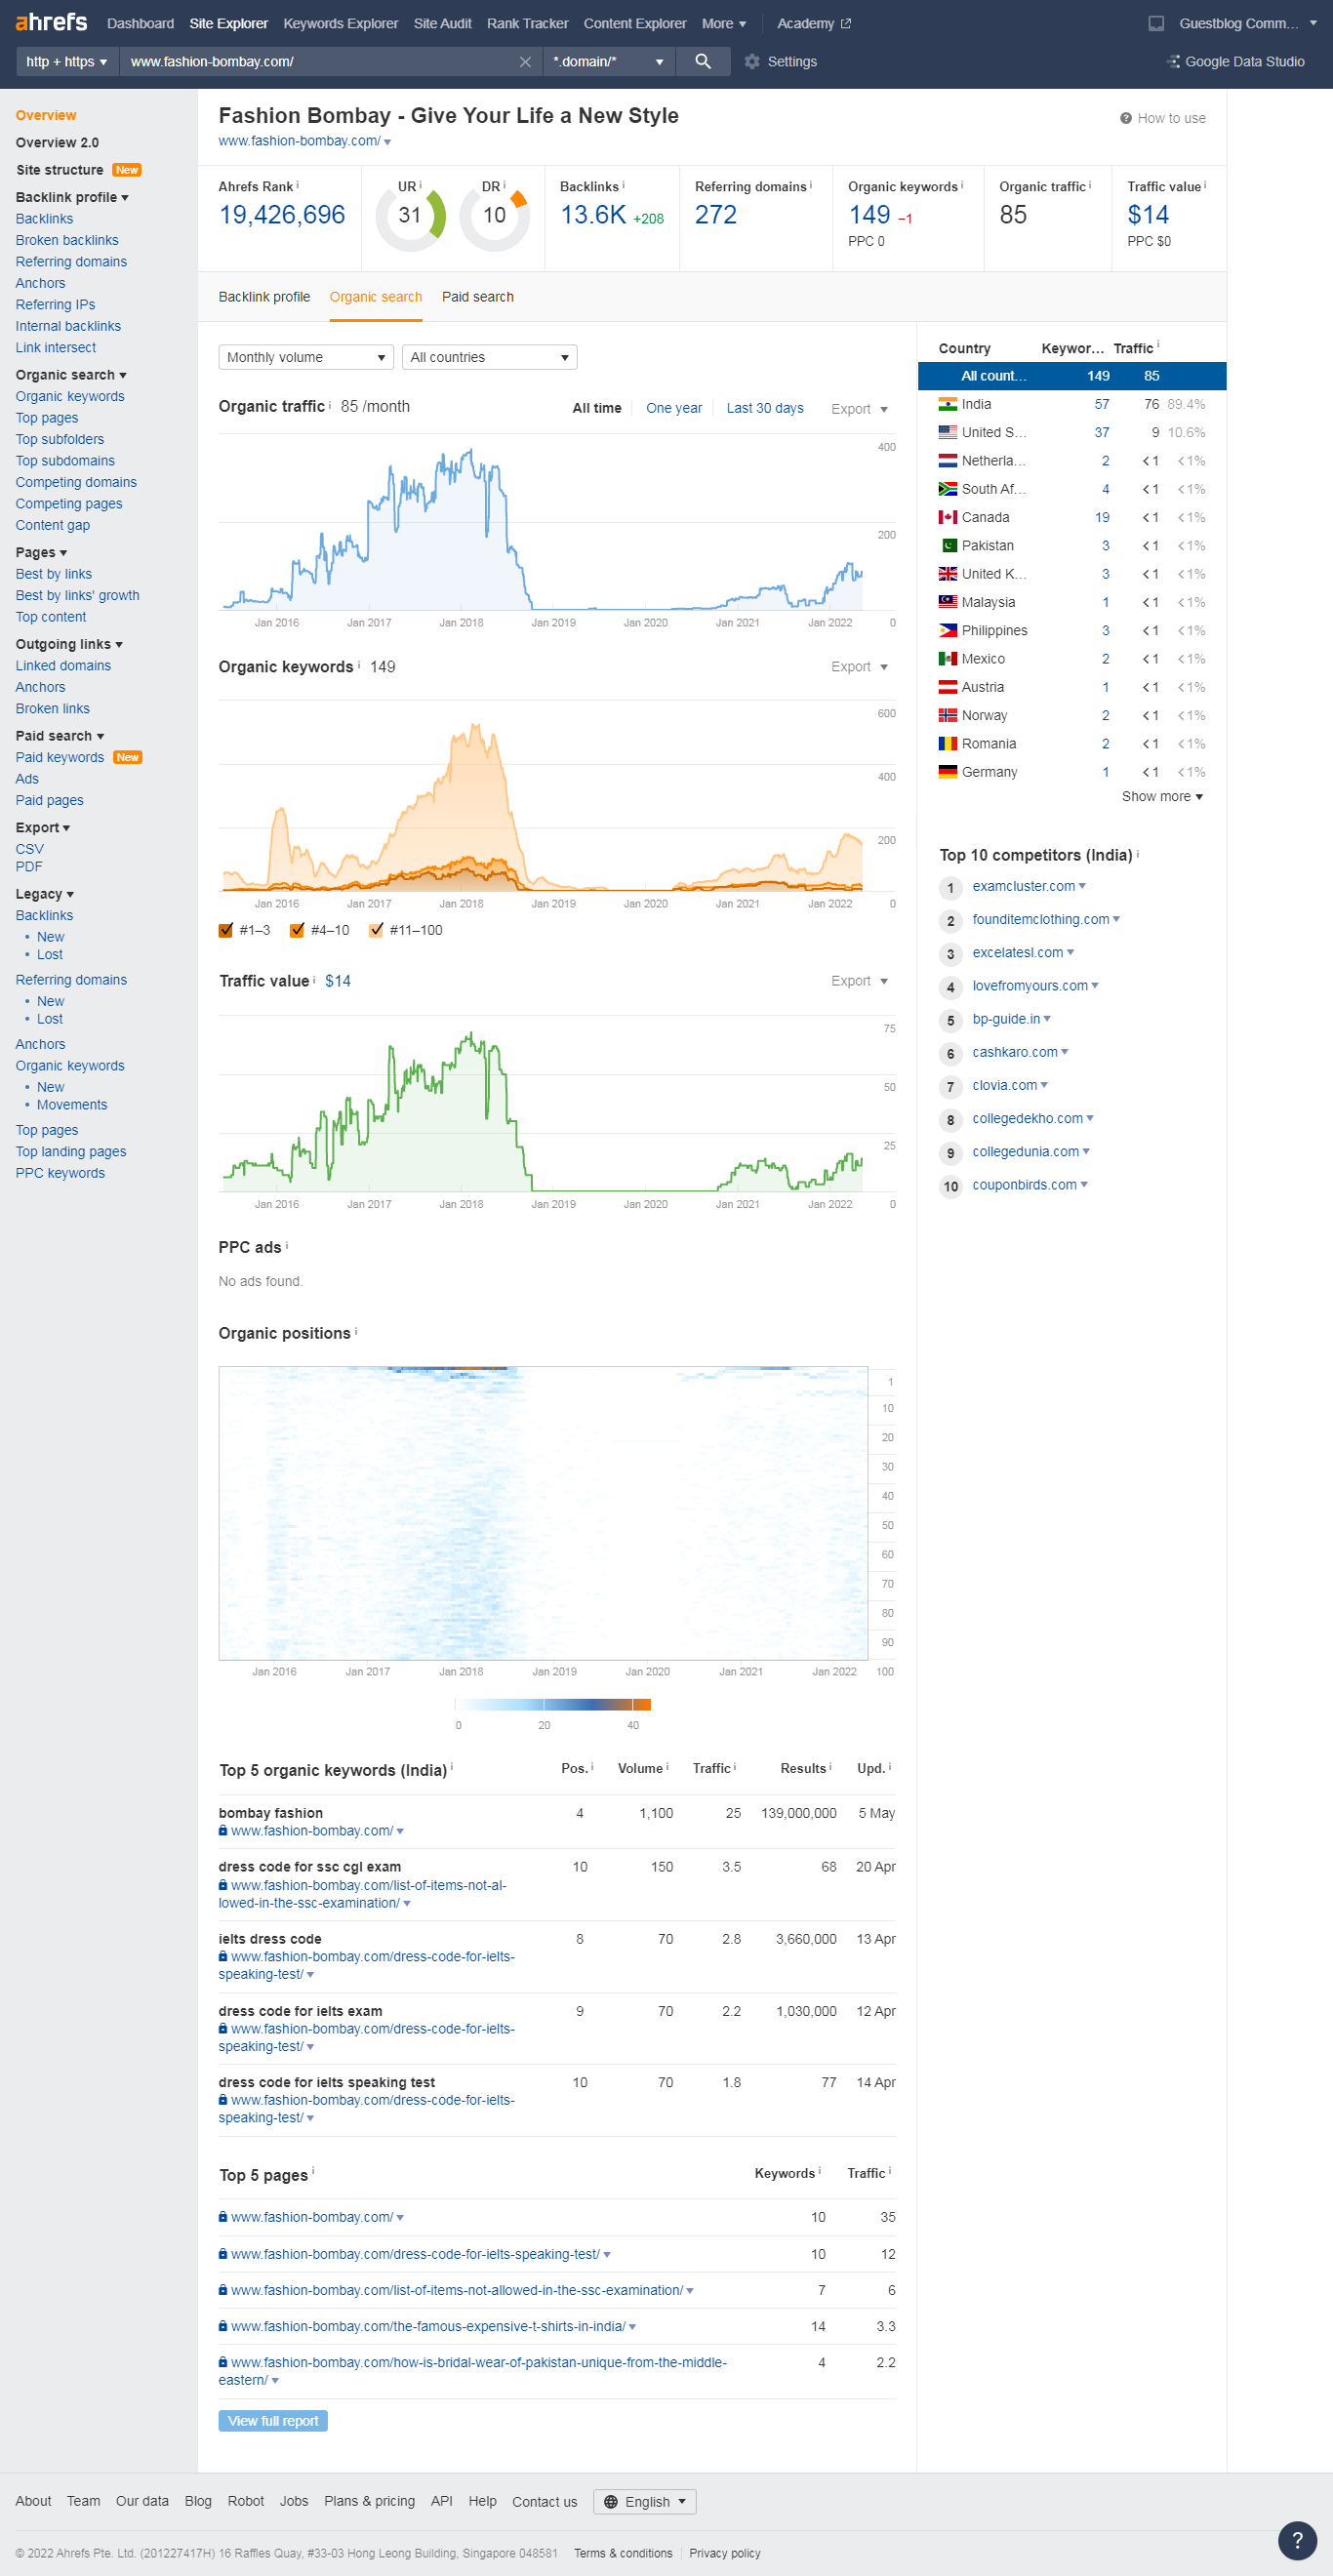Clear the URL with the X icon
The height and width of the screenshot is (2576, 1333).
525,62
